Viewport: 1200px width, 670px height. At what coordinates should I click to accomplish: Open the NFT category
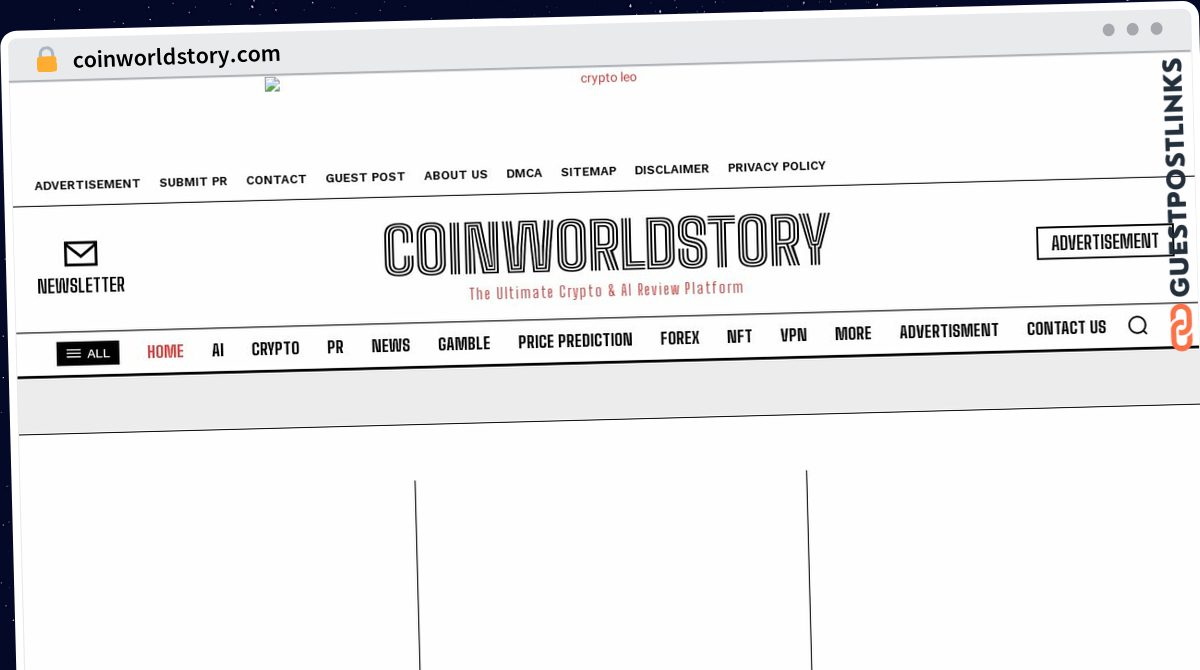click(739, 337)
